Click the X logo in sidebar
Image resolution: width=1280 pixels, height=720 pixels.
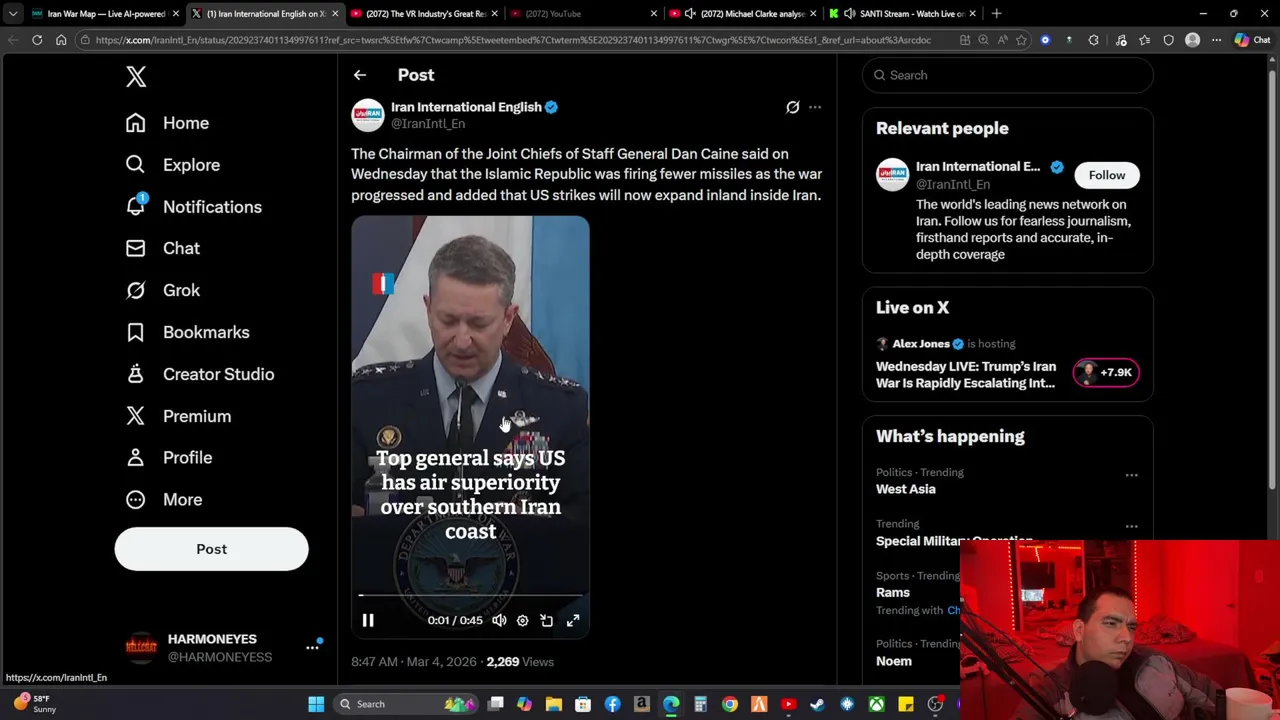(x=136, y=77)
